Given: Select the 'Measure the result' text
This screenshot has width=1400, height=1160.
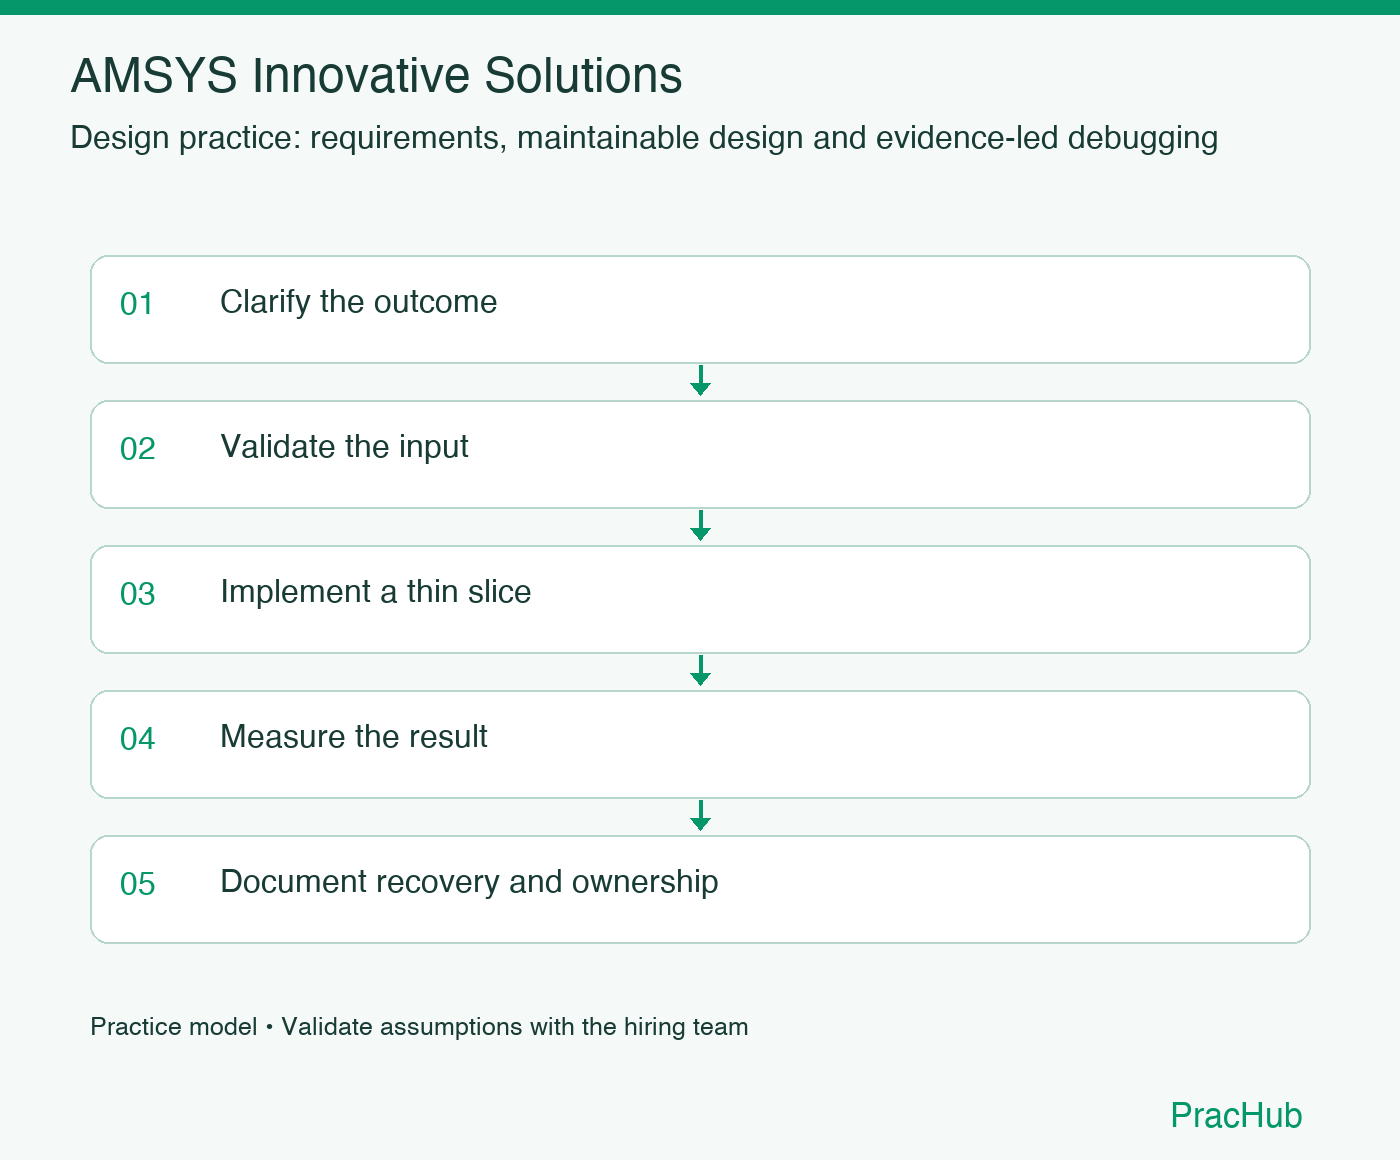Looking at the screenshot, I should click(354, 737).
